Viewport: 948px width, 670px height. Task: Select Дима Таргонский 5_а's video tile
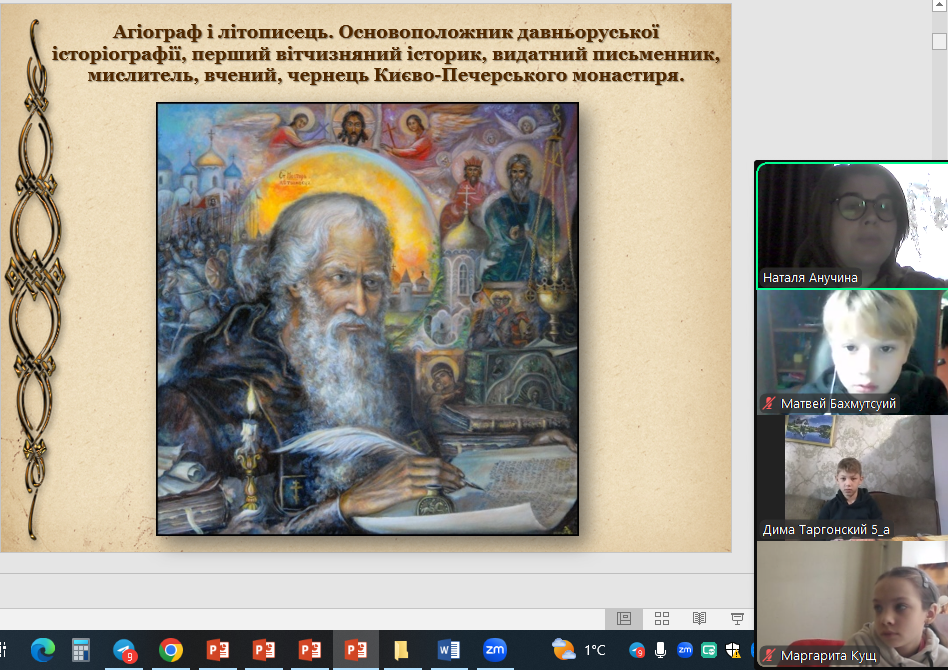pos(852,478)
